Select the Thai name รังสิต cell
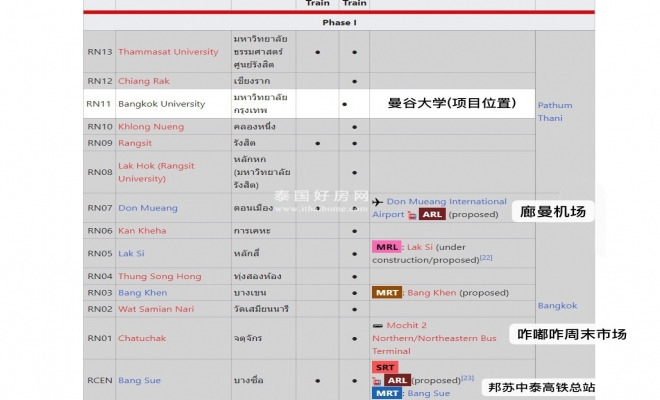 coord(263,143)
